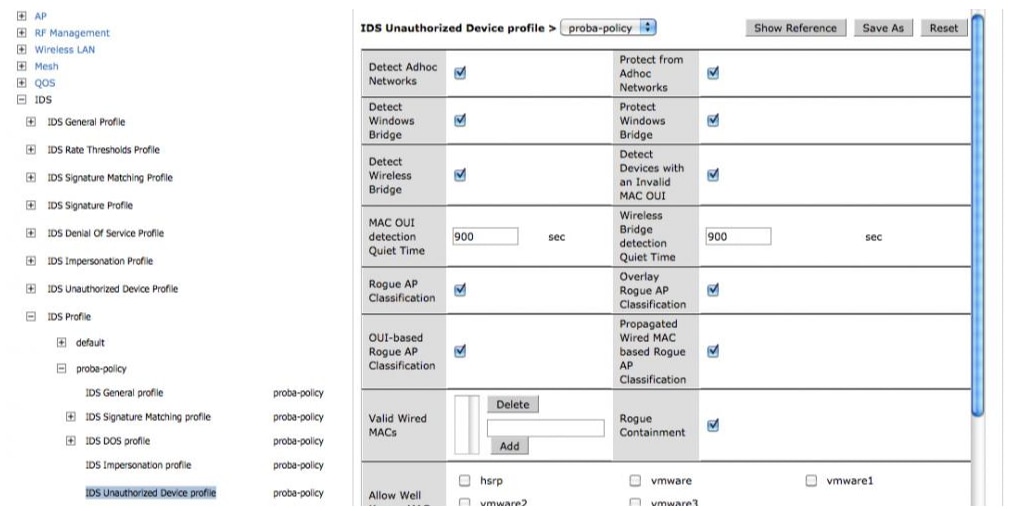Enable the hsrp well-known MAC checkbox
This screenshot has height=511, width=1012.
465,481
